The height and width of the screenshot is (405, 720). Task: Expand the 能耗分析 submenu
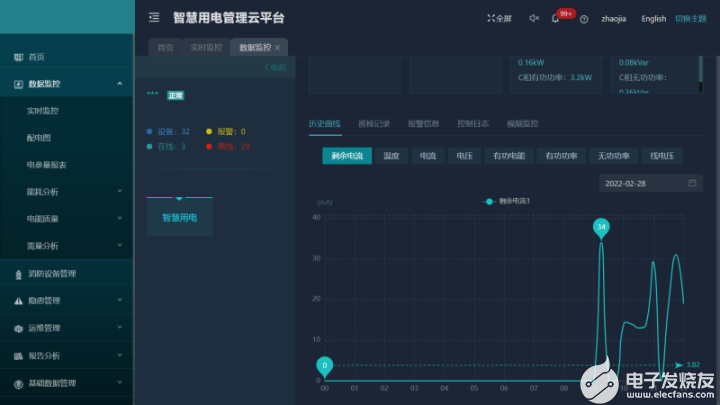(x=67, y=191)
